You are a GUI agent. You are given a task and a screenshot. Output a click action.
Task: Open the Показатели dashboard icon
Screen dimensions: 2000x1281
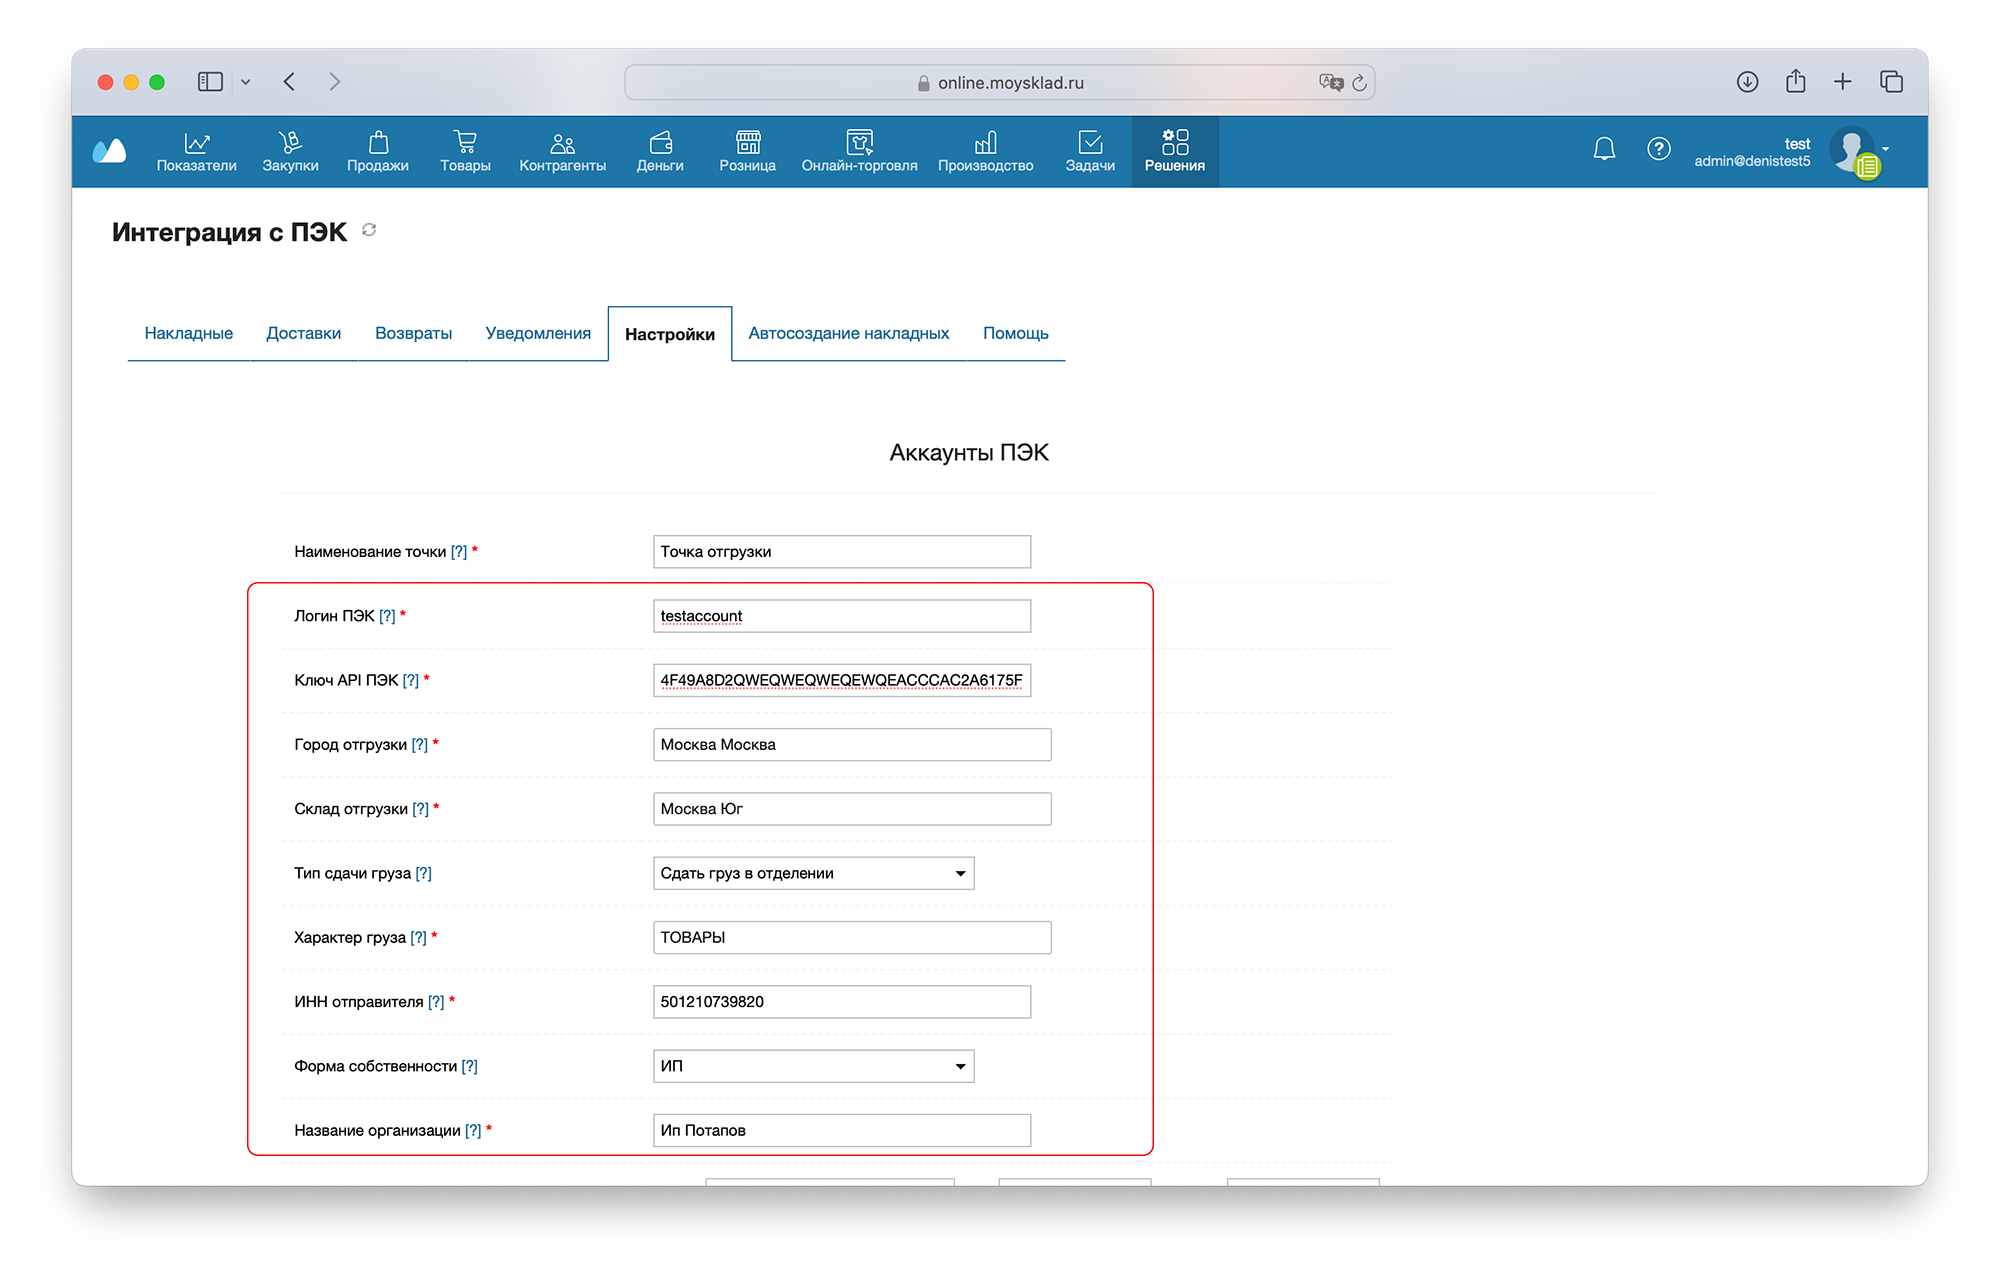pyautogui.click(x=196, y=143)
